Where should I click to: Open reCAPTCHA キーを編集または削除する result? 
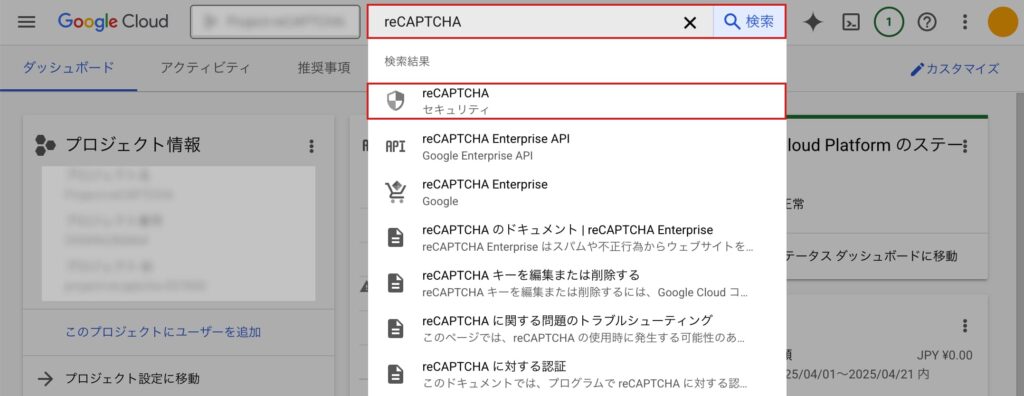pos(577,283)
